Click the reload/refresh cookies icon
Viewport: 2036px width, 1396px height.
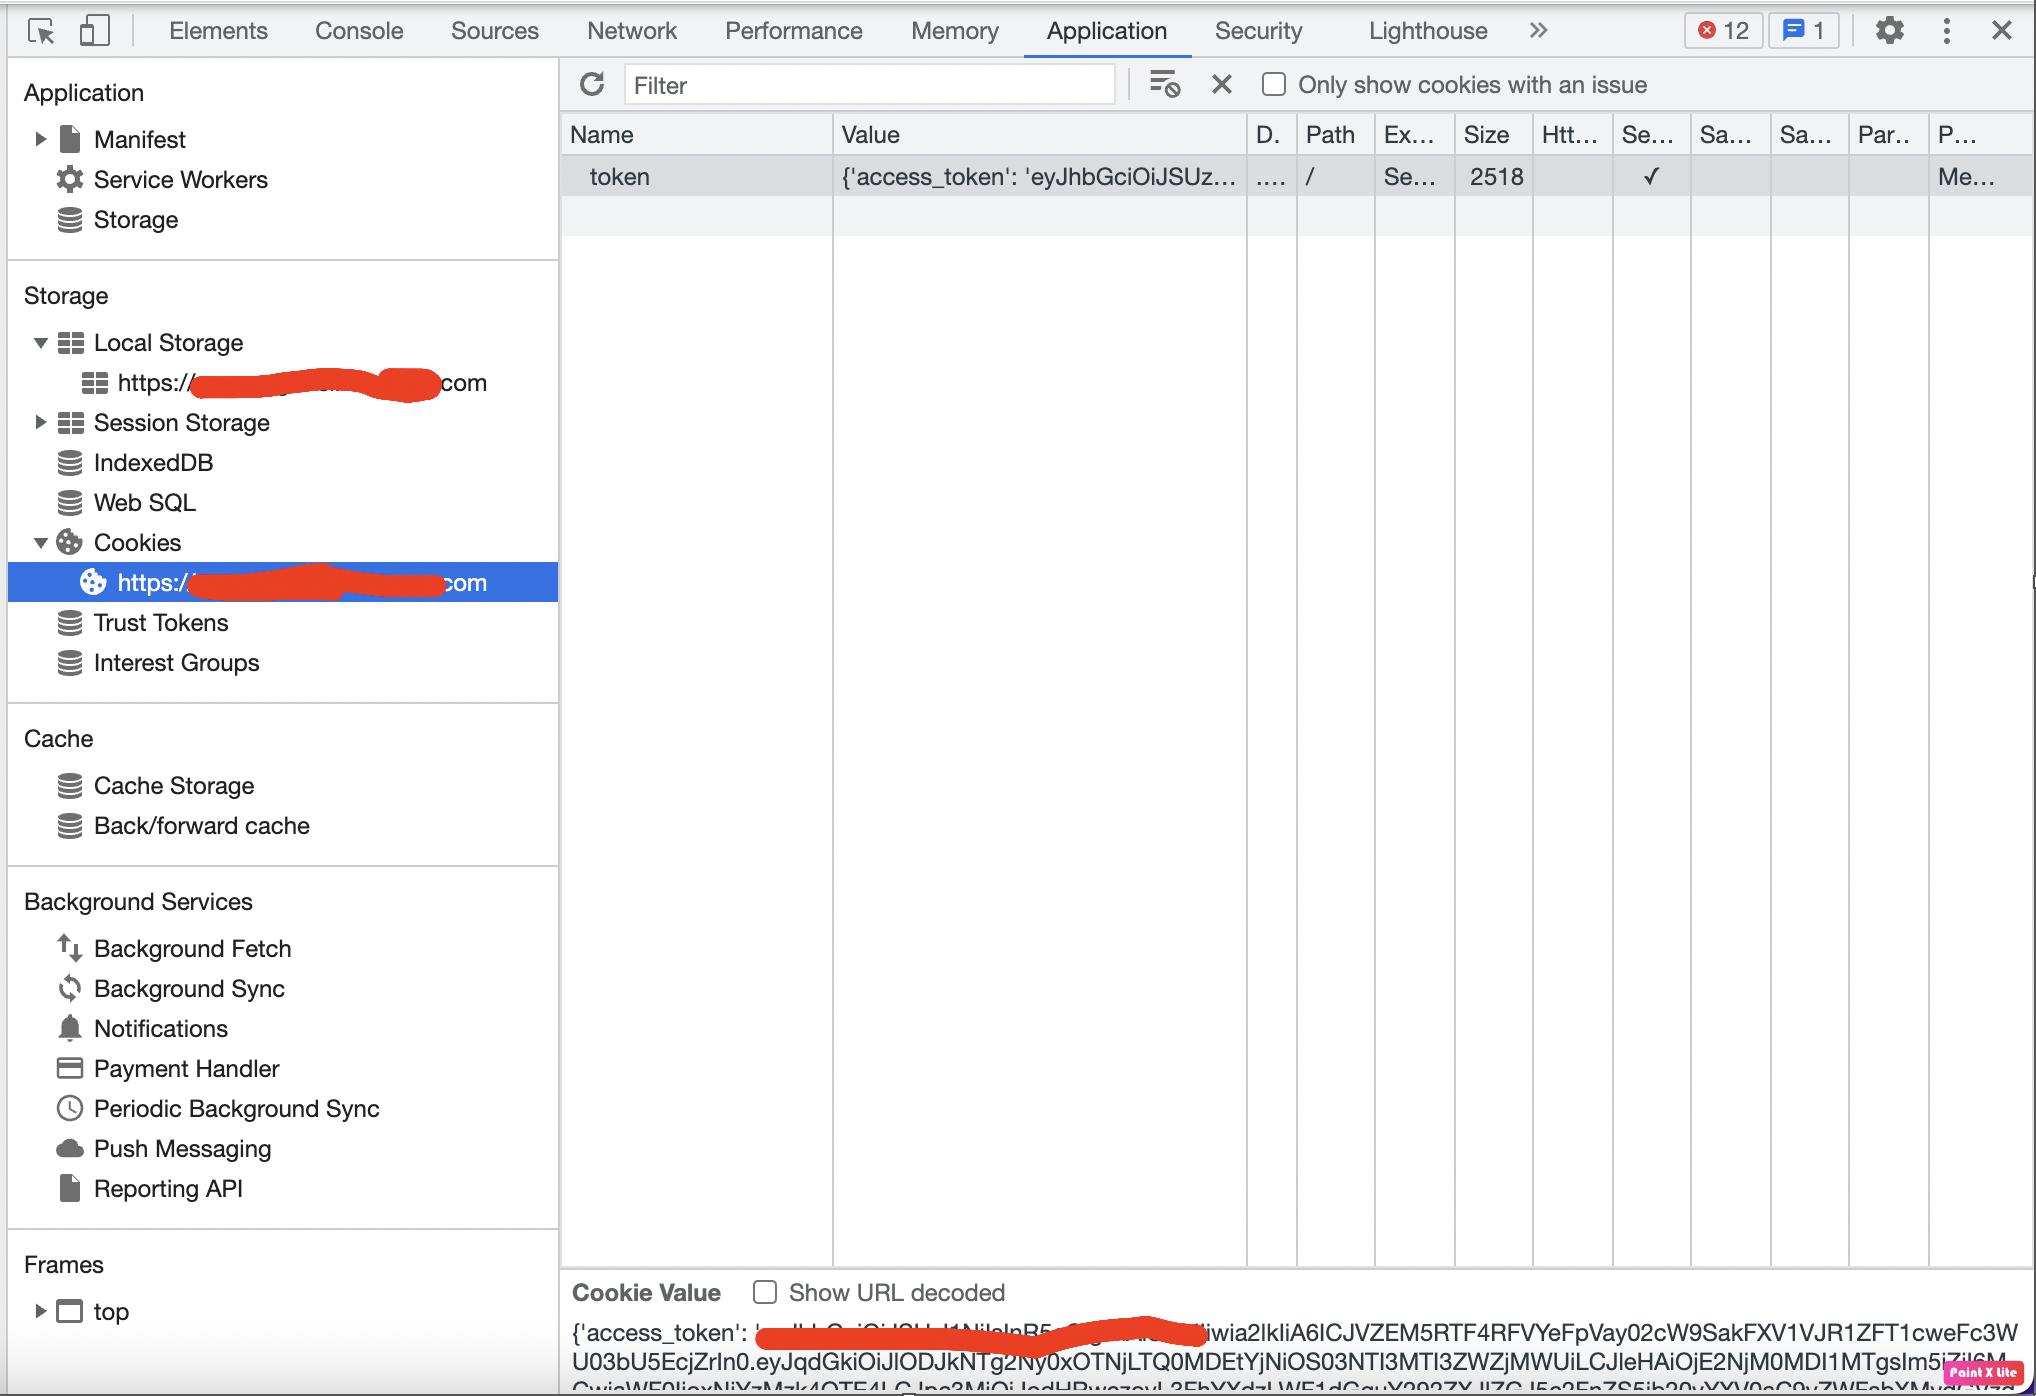(591, 84)
